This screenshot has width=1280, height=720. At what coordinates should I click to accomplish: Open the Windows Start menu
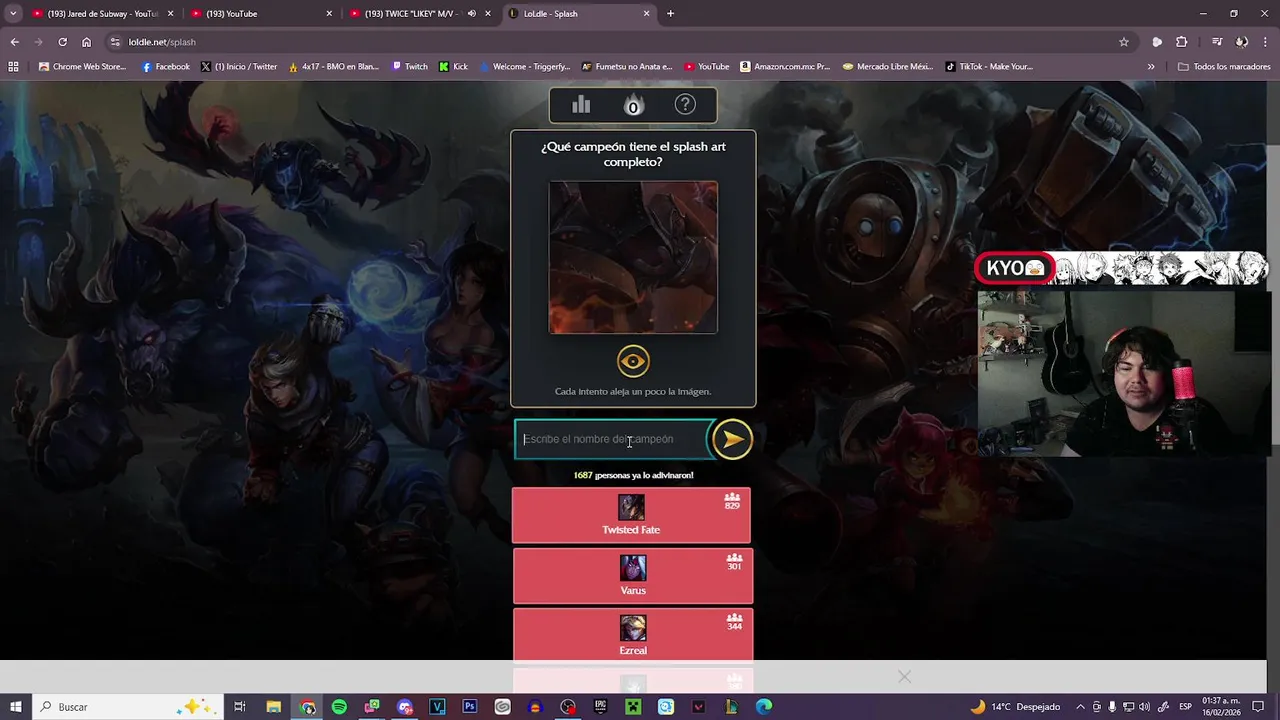click(x=15, y=707)
